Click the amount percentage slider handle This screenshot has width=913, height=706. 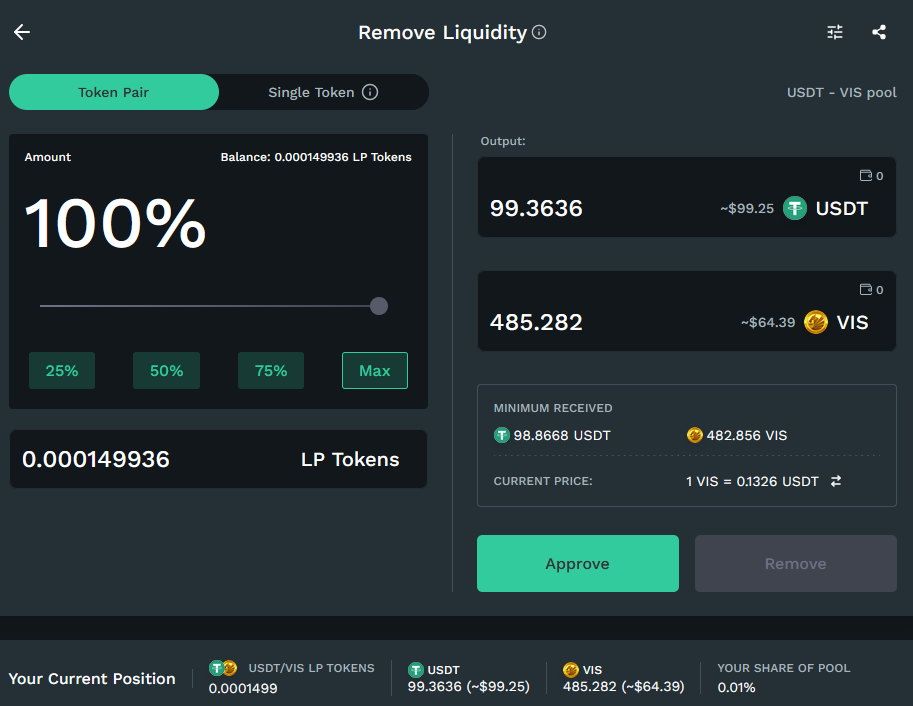[379, 306]
